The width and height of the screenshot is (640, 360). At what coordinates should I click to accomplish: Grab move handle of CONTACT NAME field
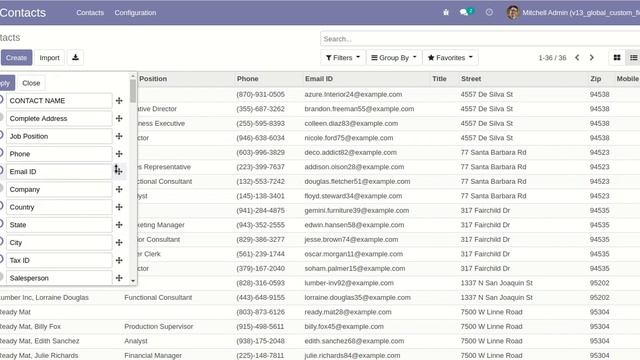click(x=119, y=100)
